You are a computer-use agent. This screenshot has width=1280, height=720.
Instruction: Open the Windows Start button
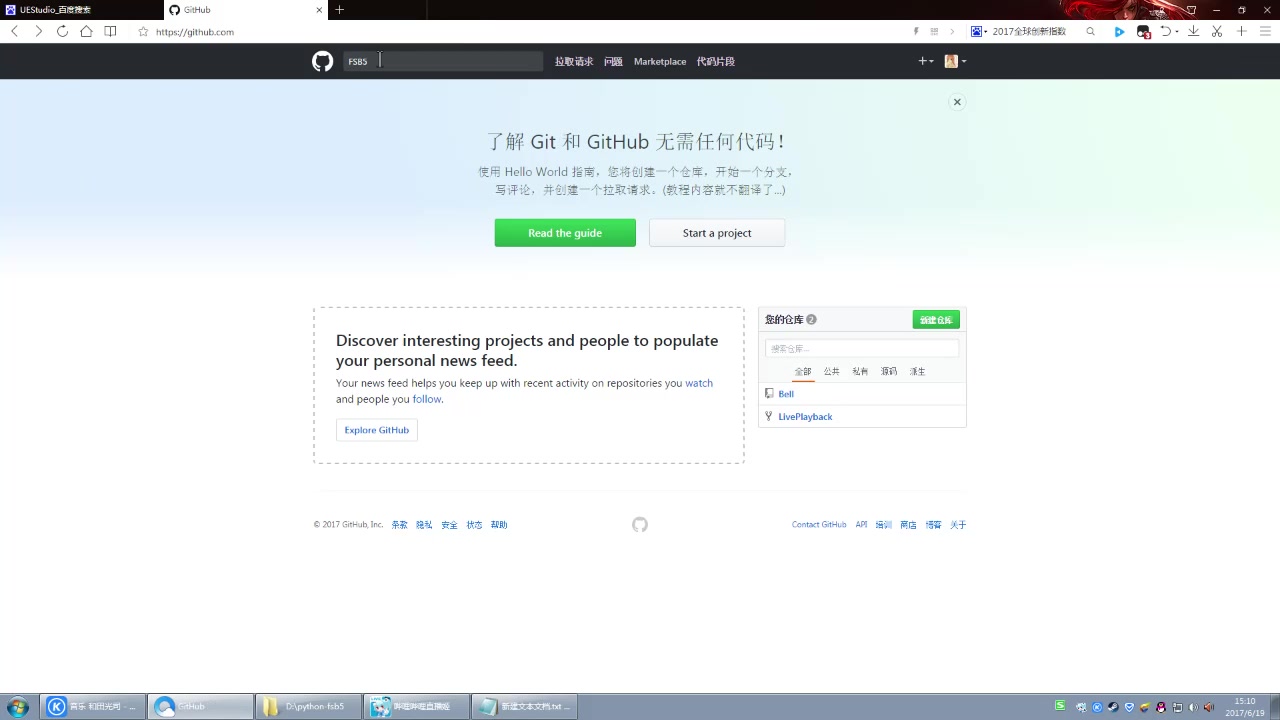click(x=18, y=706)
